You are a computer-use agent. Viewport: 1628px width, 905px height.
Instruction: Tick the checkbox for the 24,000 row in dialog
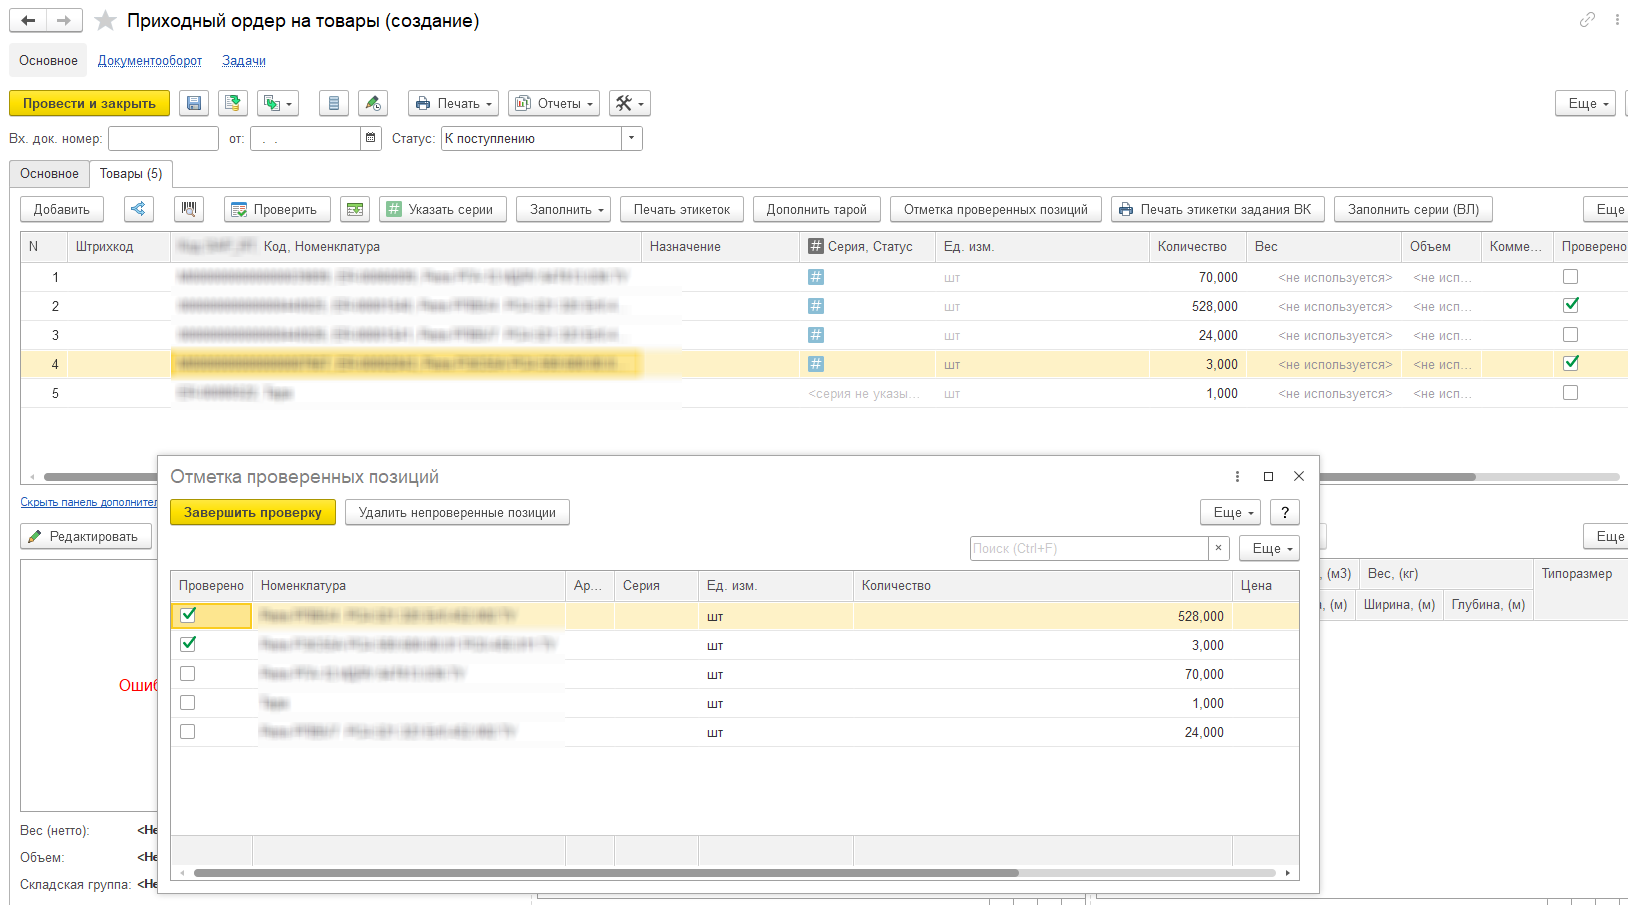[x=188, y=732]
